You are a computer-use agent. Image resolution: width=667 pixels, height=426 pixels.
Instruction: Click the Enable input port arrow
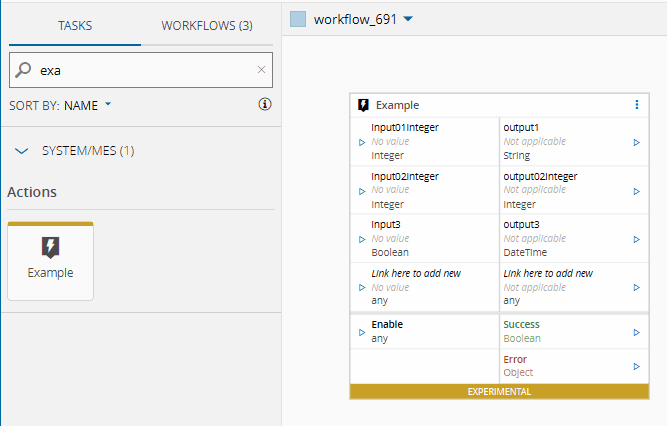(362, 331)
